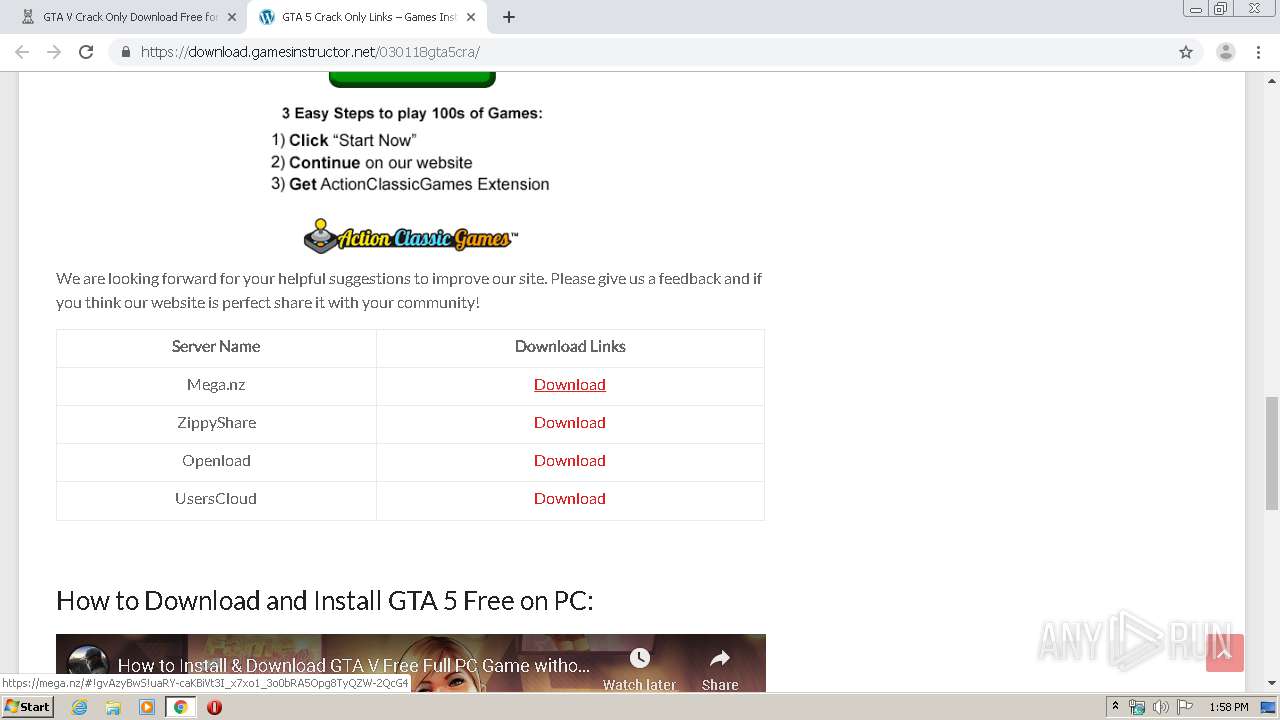Click the How to Download and Install heading

point(325,601)
